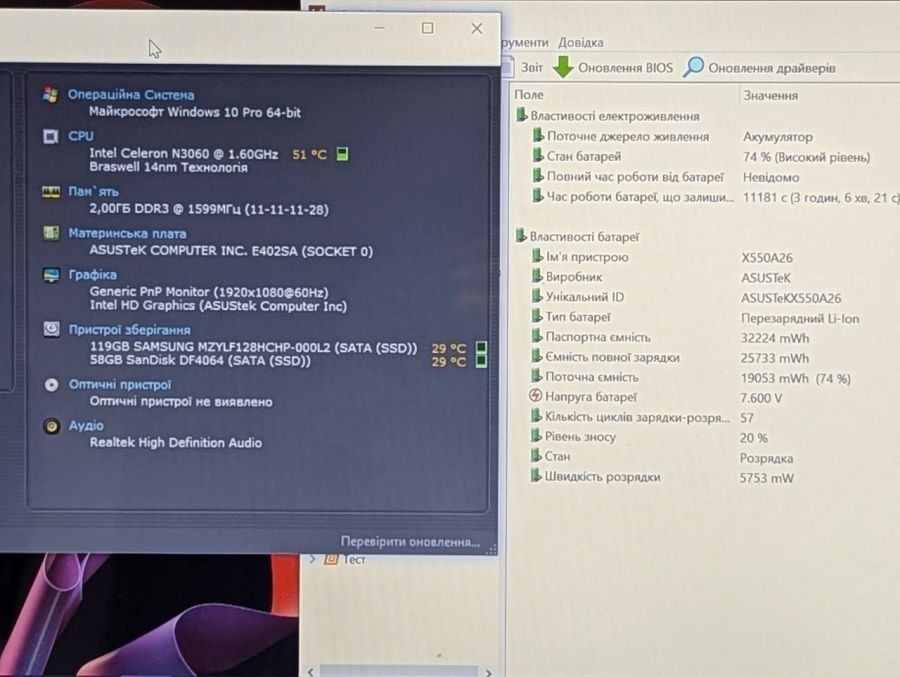Open the Операційна Система section in Speccy

point(131,95)
